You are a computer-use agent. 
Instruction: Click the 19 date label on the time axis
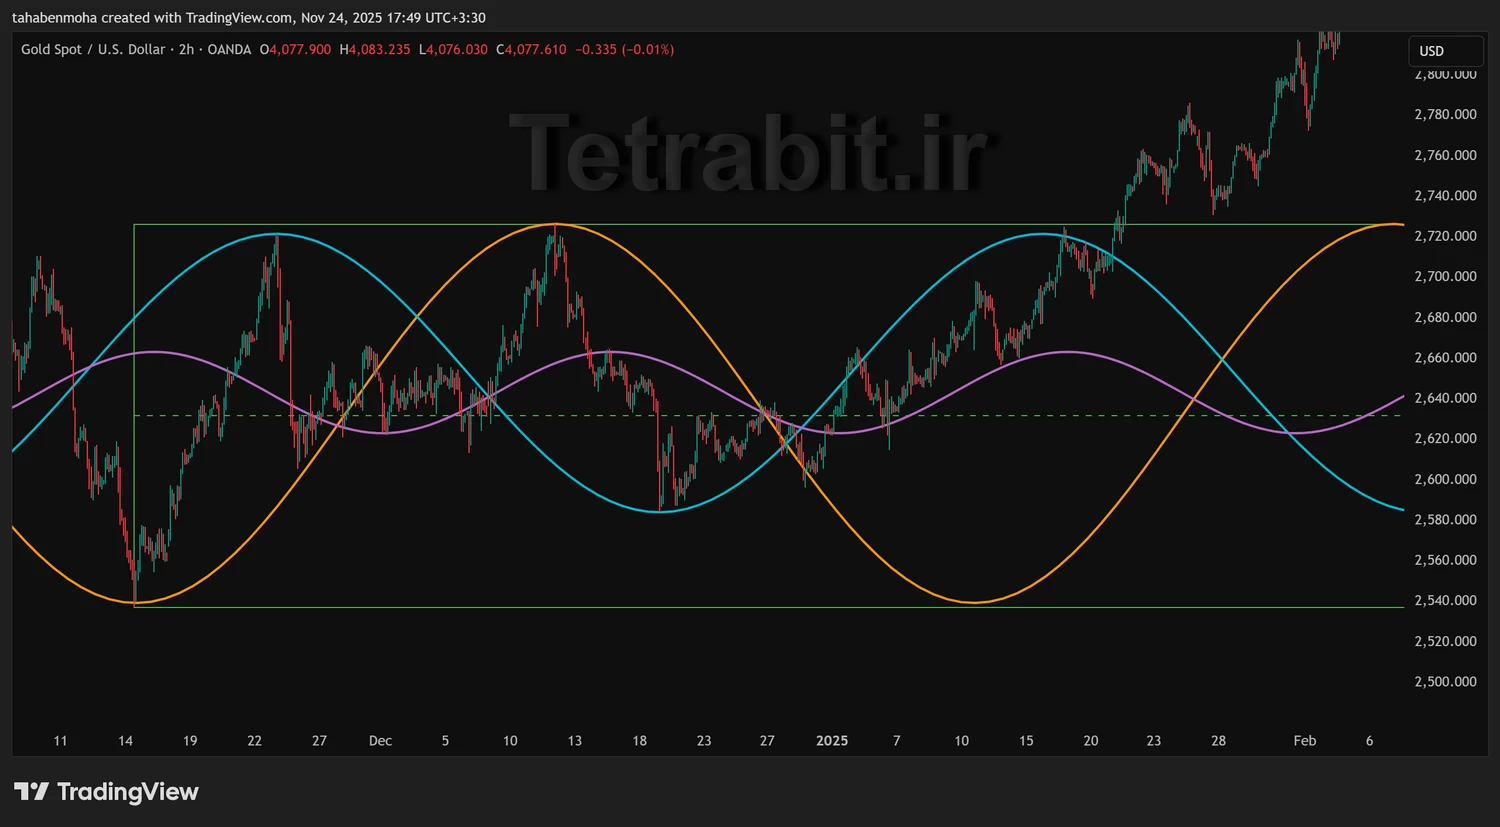click(x=190, y=741)
